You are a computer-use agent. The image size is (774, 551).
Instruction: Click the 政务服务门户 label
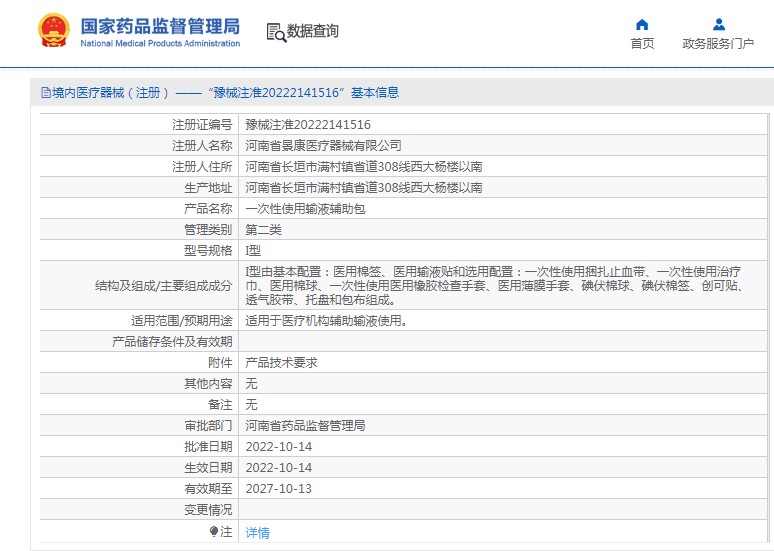718,44
